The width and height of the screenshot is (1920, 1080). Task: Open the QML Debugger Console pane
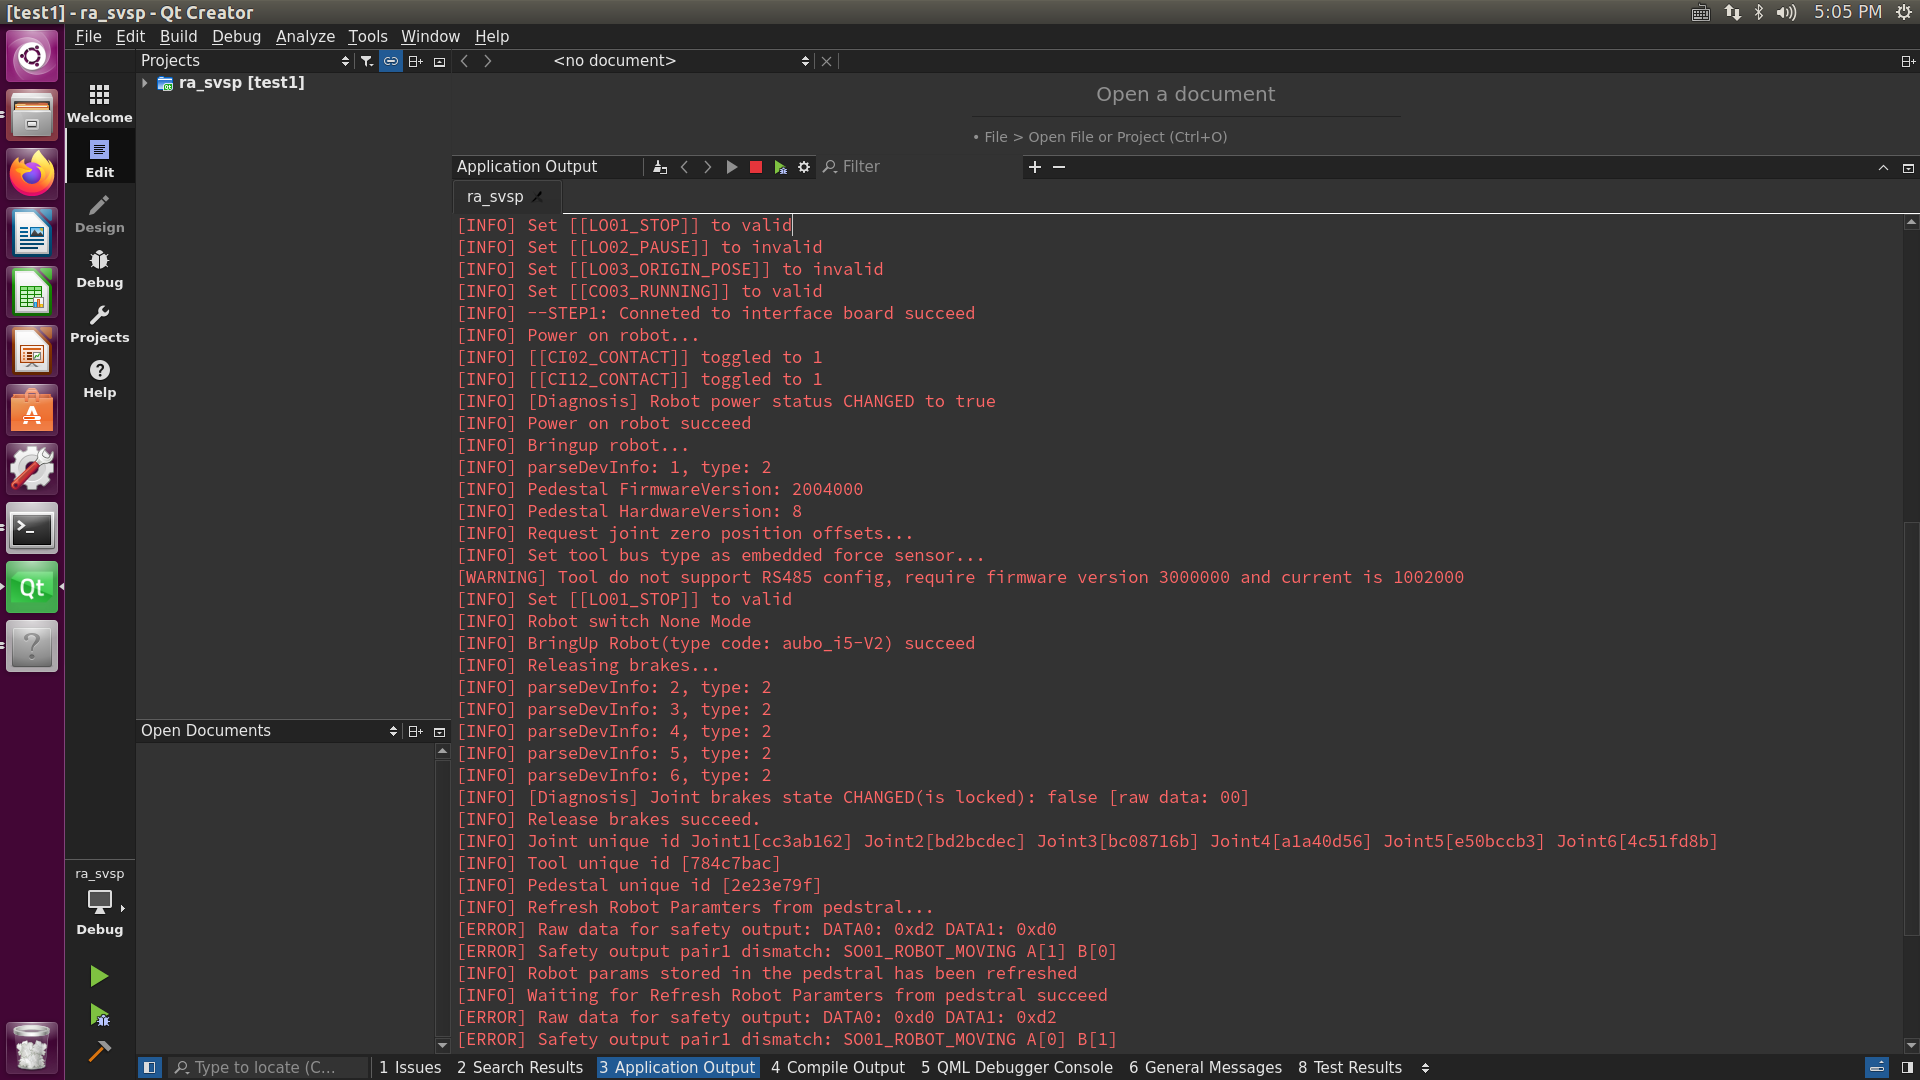[x=1017, y=1067]
